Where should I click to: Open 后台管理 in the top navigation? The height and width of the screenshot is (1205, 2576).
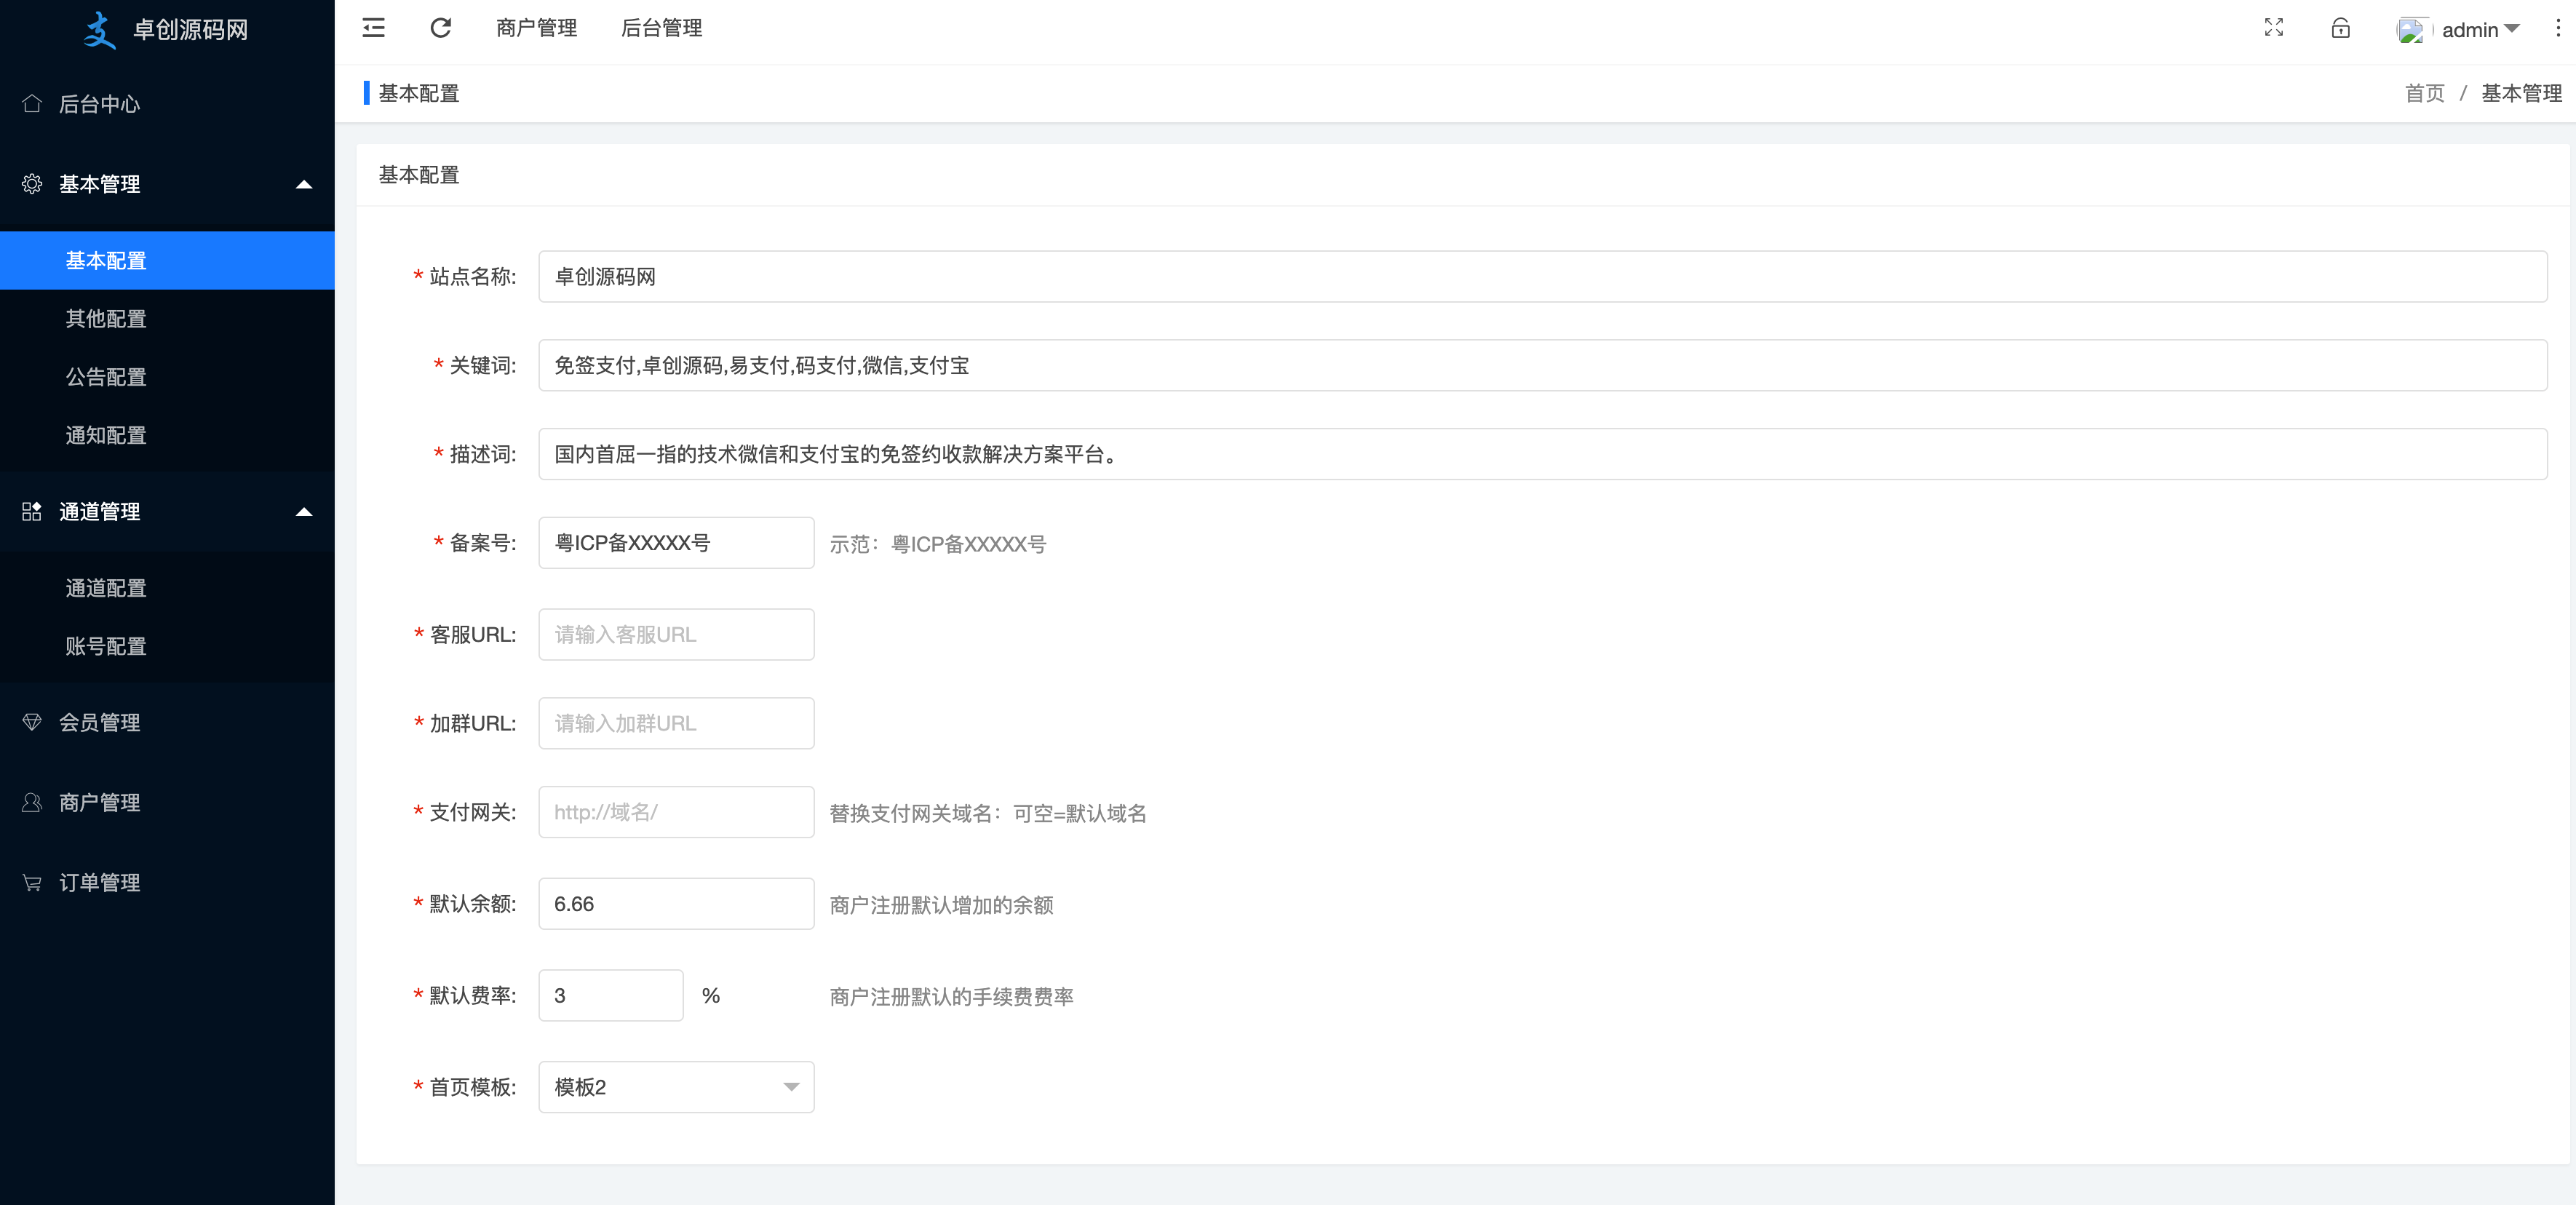pyautogui.click(x=661, y=28)
